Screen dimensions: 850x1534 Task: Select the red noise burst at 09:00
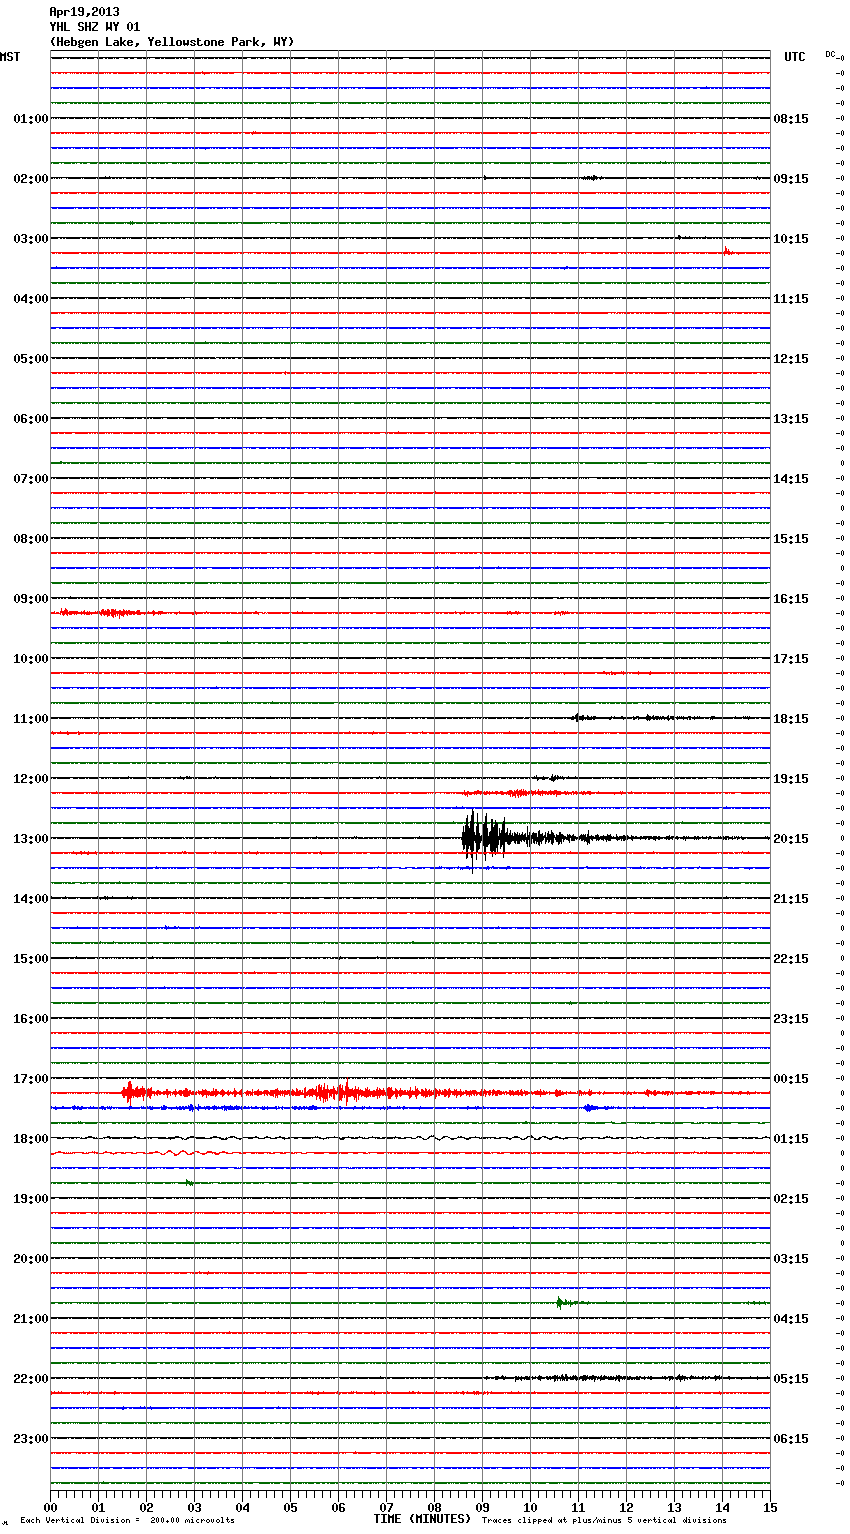(x=110, y=612)
